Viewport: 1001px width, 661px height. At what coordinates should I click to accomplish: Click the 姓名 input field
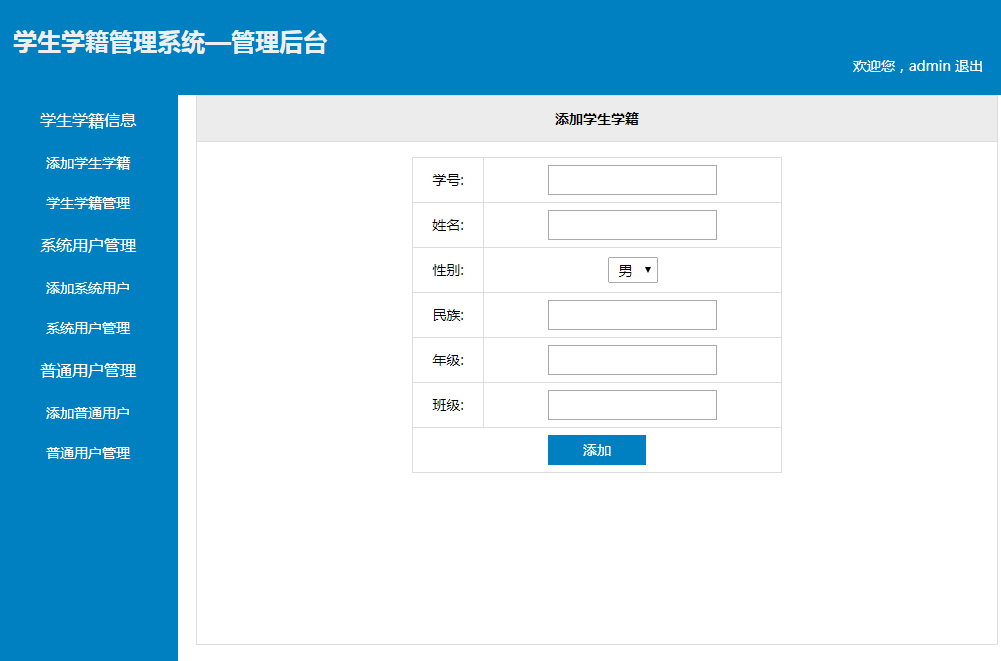pyautogui.click(x=632, y=224)
